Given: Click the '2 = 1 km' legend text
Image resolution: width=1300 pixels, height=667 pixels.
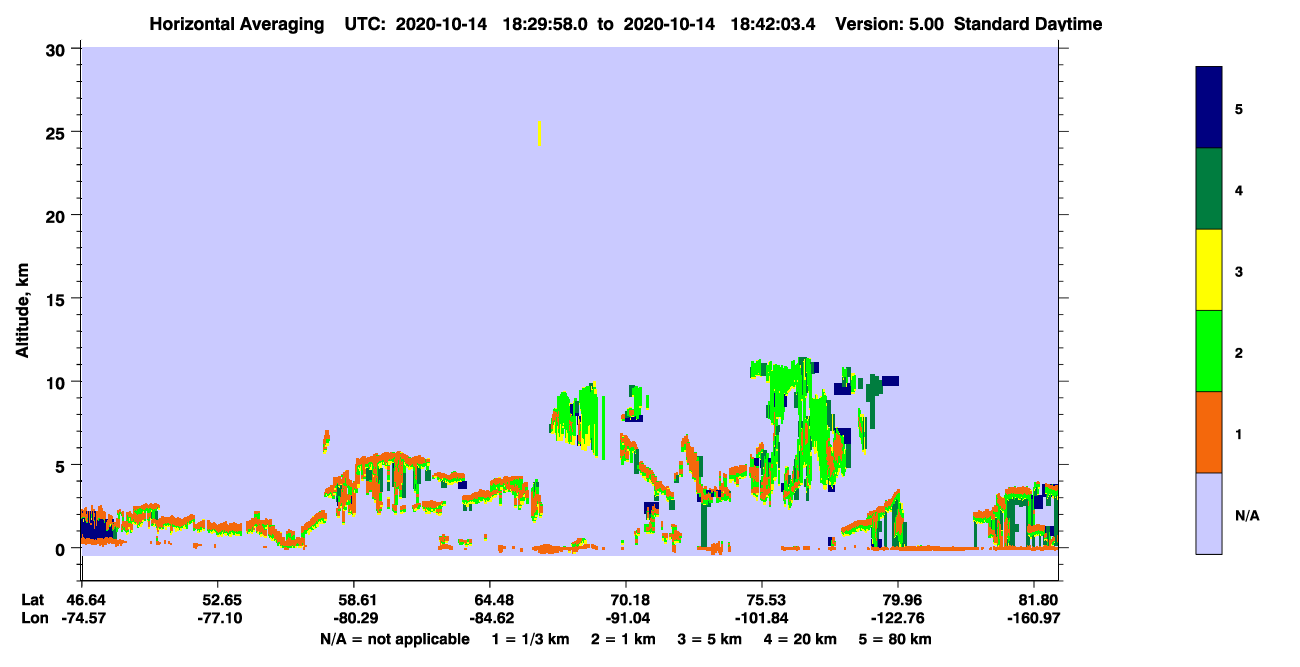Looking at the screenshot, I should [622, 639].
